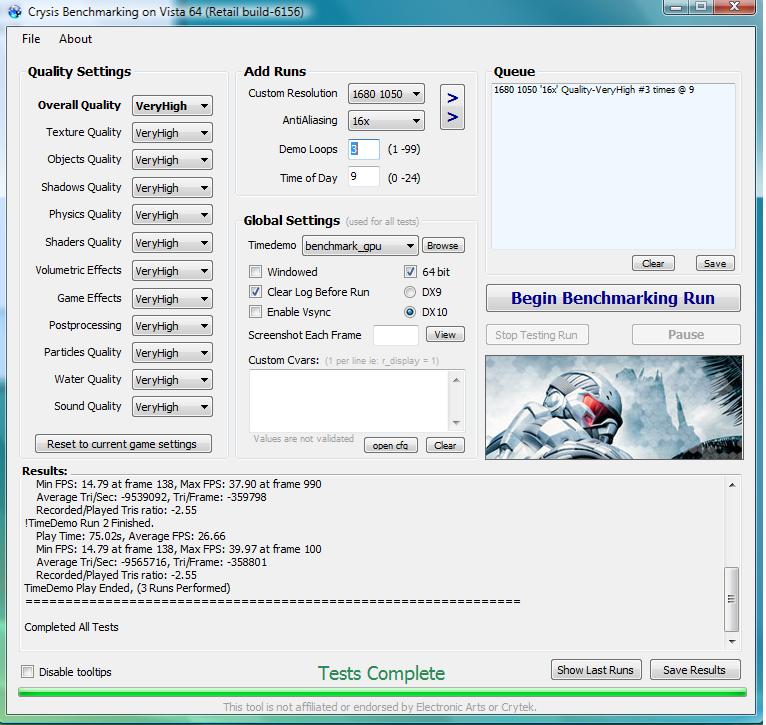
Task: Click the Pause button
Action: click(686, 335)
